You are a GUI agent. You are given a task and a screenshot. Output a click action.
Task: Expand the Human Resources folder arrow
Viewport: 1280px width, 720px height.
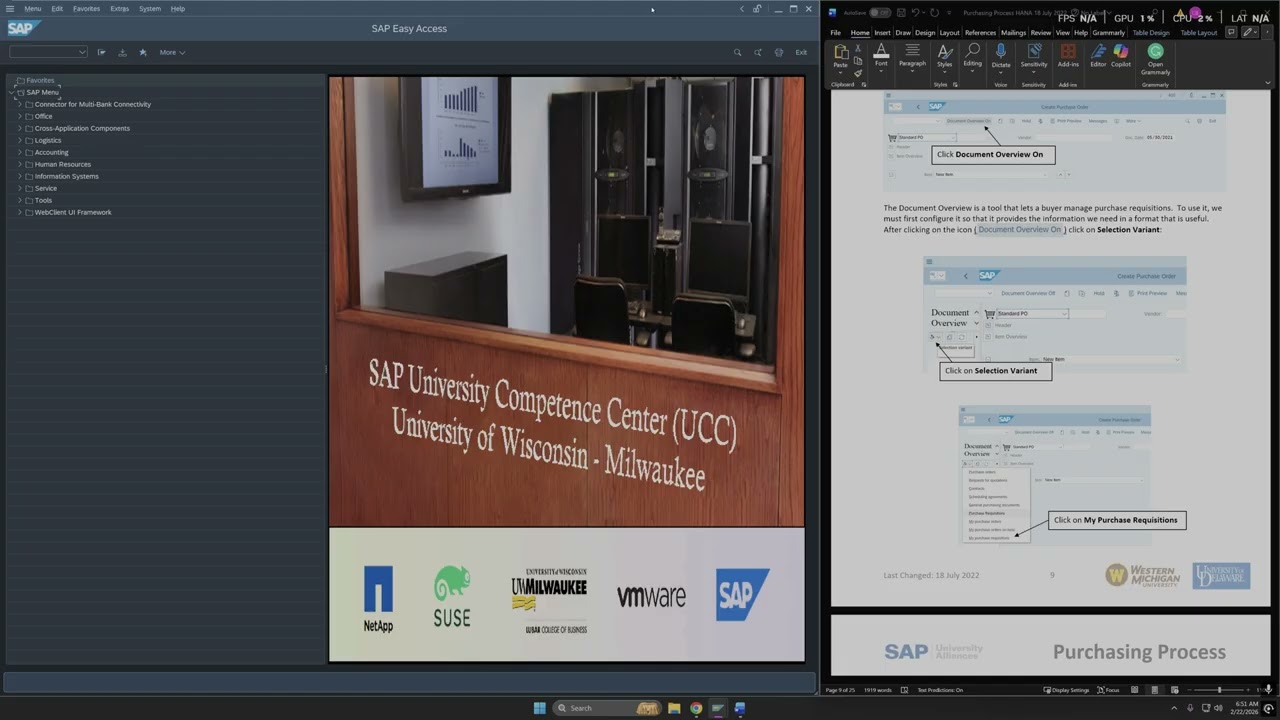(x=20, y=164)
